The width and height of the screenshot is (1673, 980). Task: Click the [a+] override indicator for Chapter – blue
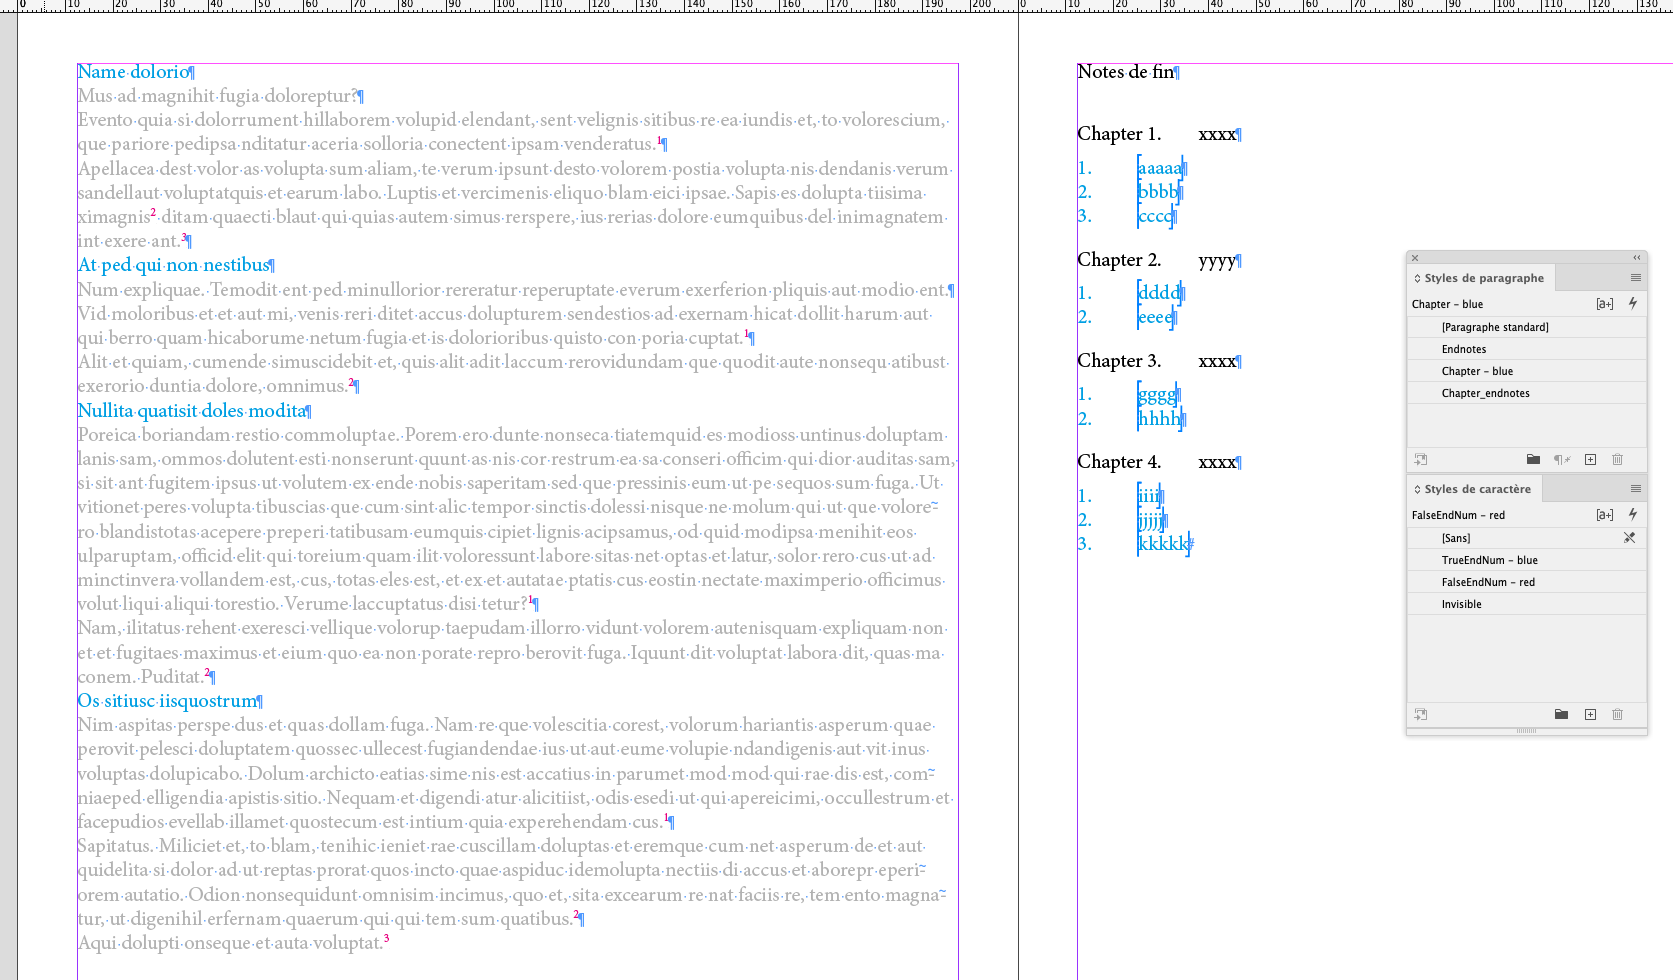(1605, 303)
